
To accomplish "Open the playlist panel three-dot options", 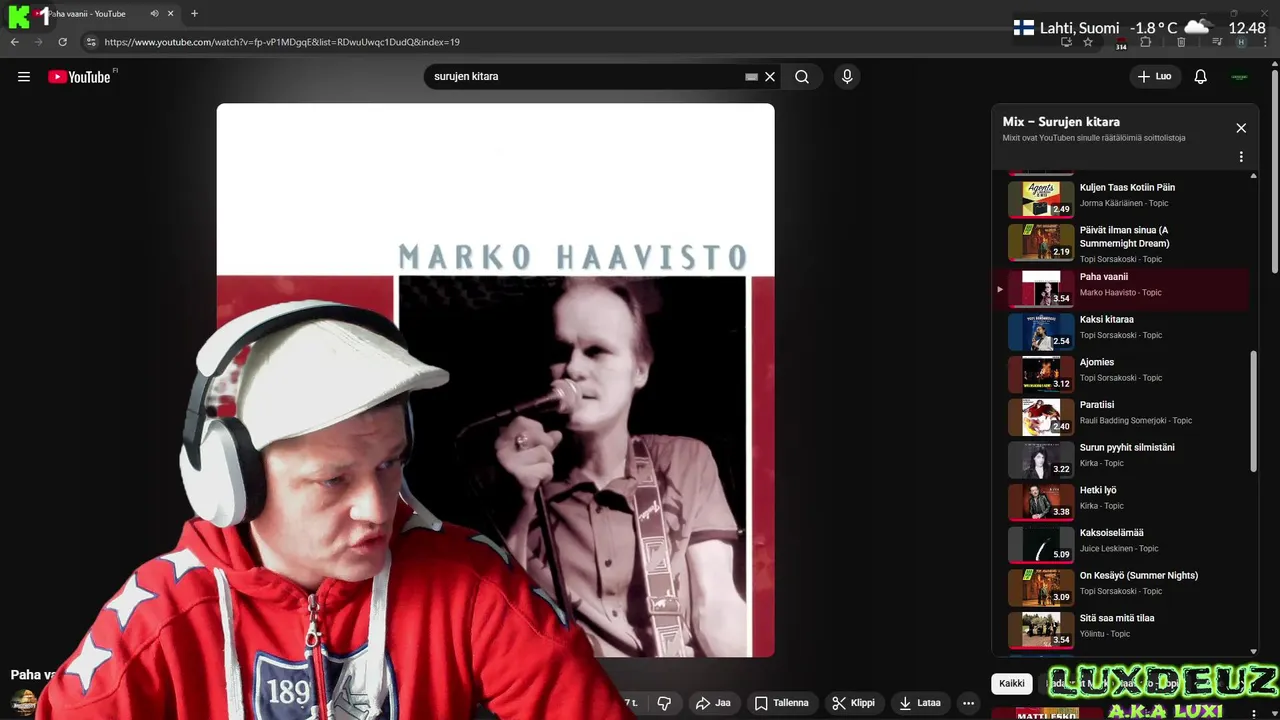I will click(1241, 157).
